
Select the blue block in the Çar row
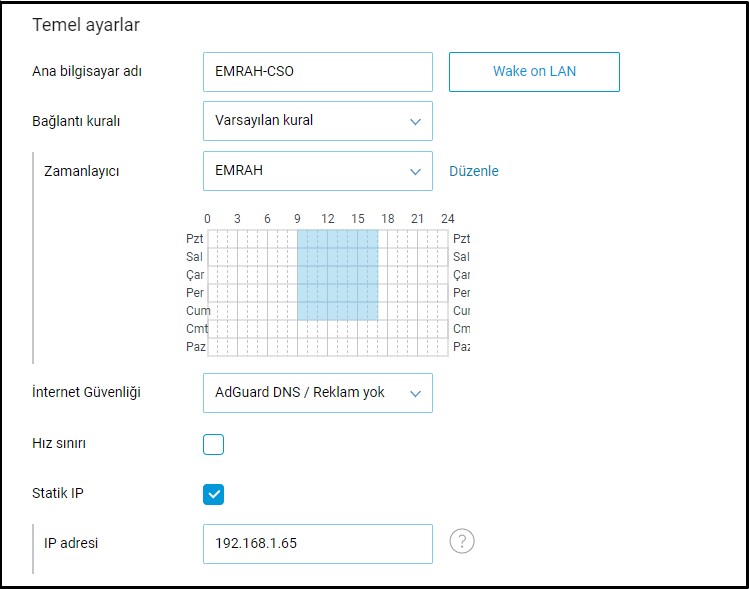(x=337, y=275)
